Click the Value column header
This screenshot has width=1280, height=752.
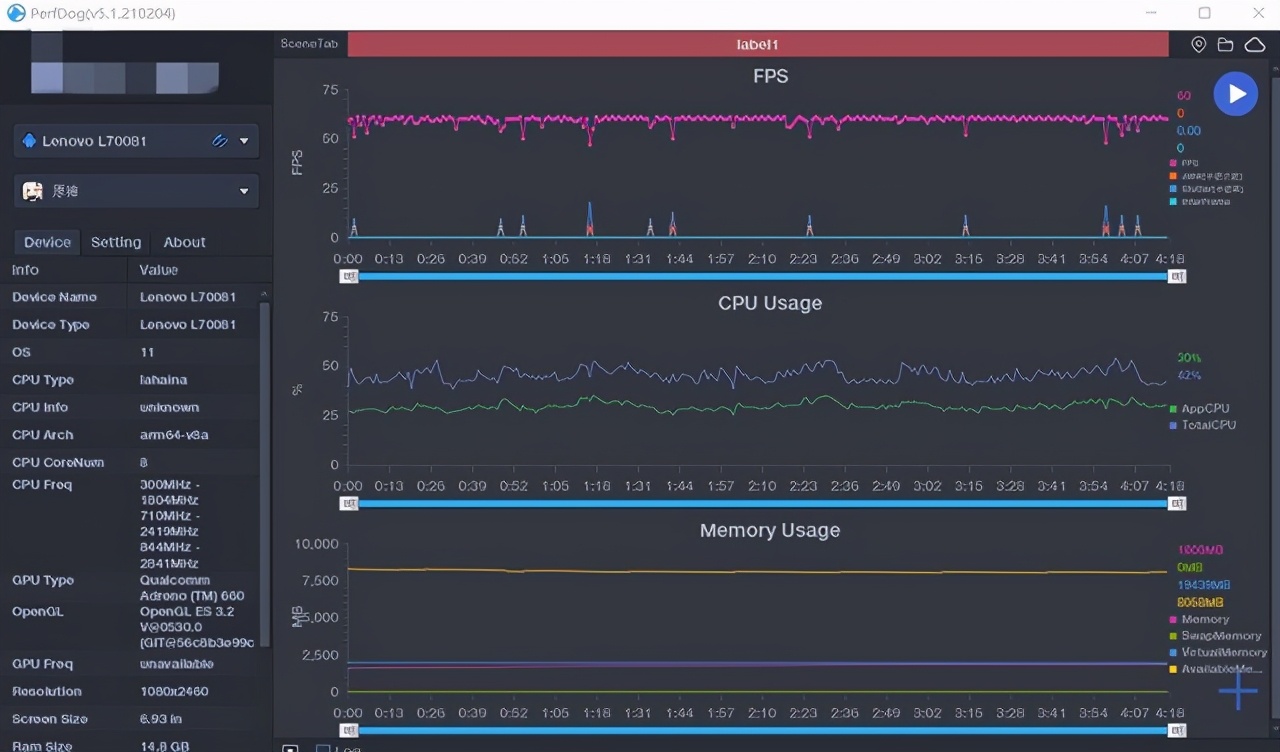coord(159,270)
